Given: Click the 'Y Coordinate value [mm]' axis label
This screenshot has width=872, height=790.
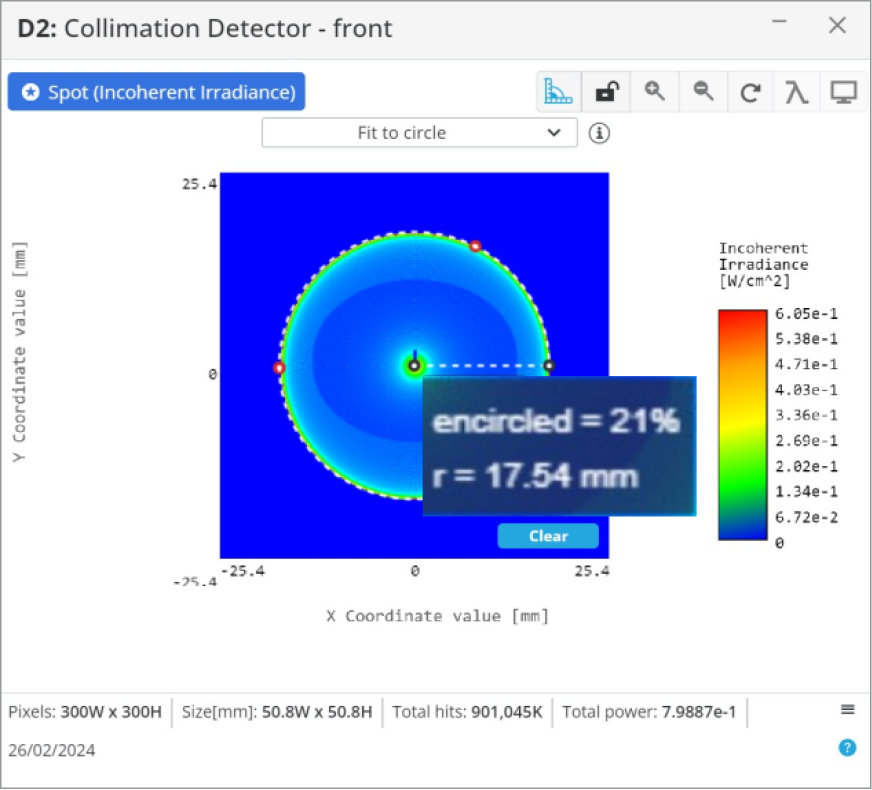Looking at the screenshot, I should coord(19,351).
